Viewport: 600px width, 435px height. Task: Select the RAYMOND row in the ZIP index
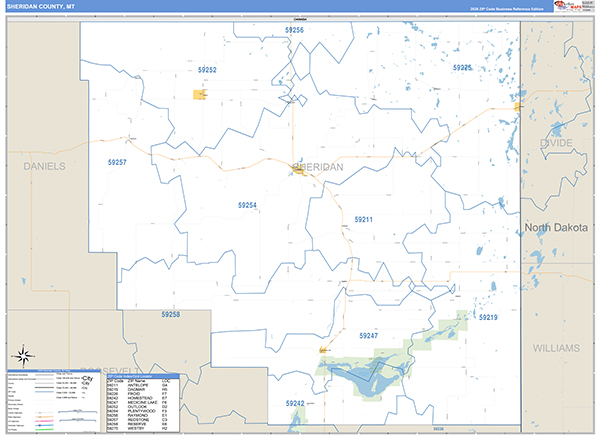143,415
